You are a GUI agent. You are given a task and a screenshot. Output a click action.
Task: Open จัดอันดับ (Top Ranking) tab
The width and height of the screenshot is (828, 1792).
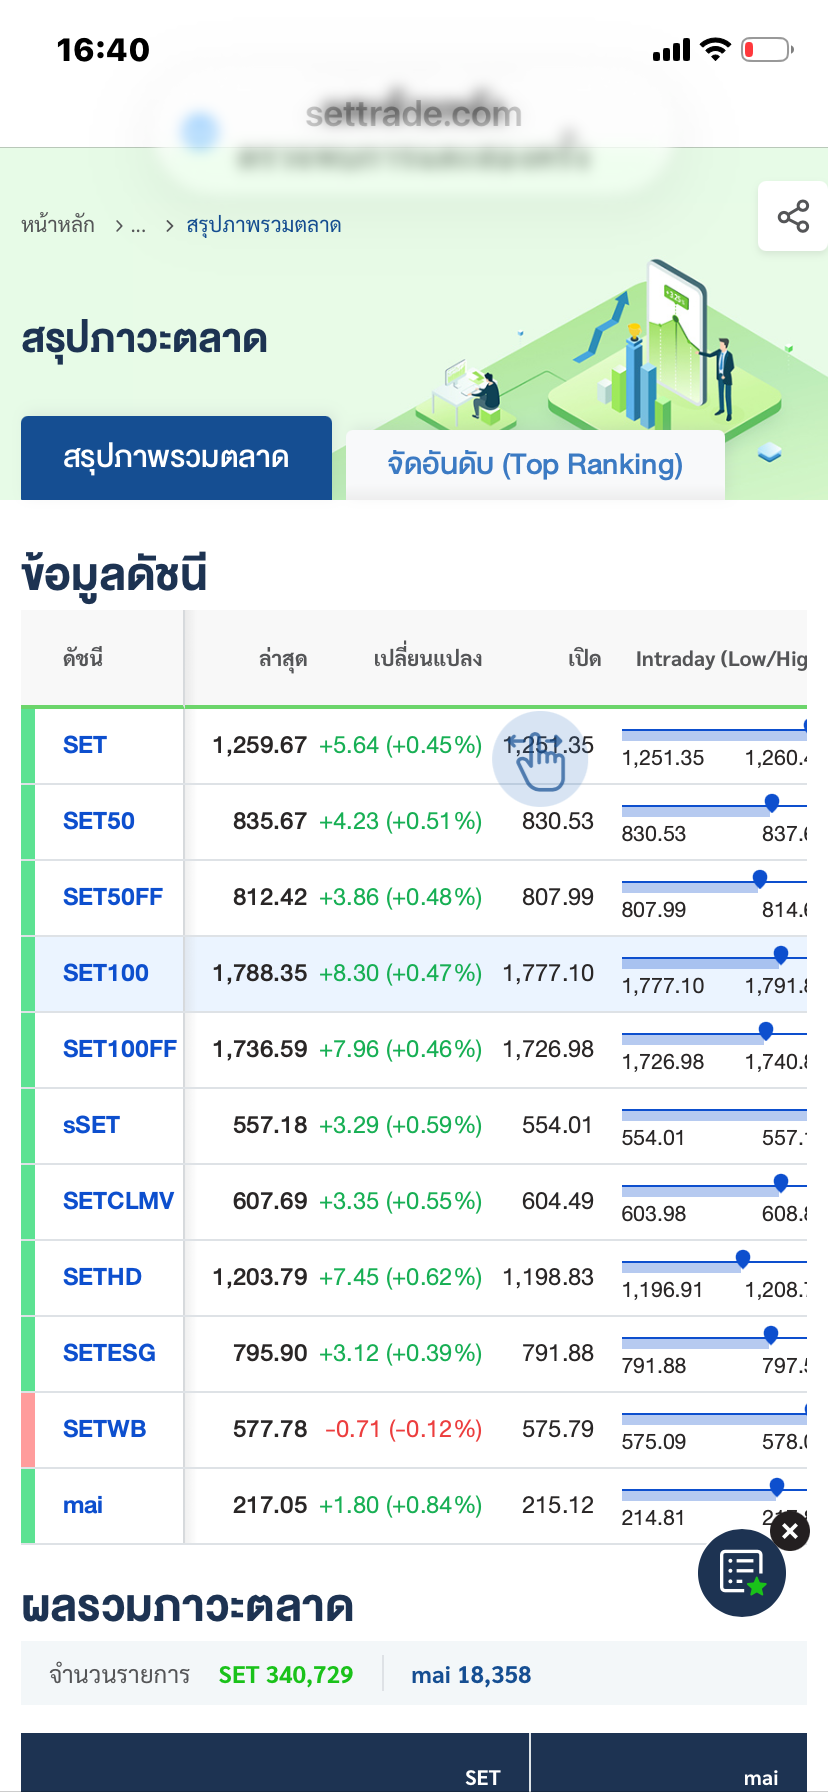tap(535, 465)
